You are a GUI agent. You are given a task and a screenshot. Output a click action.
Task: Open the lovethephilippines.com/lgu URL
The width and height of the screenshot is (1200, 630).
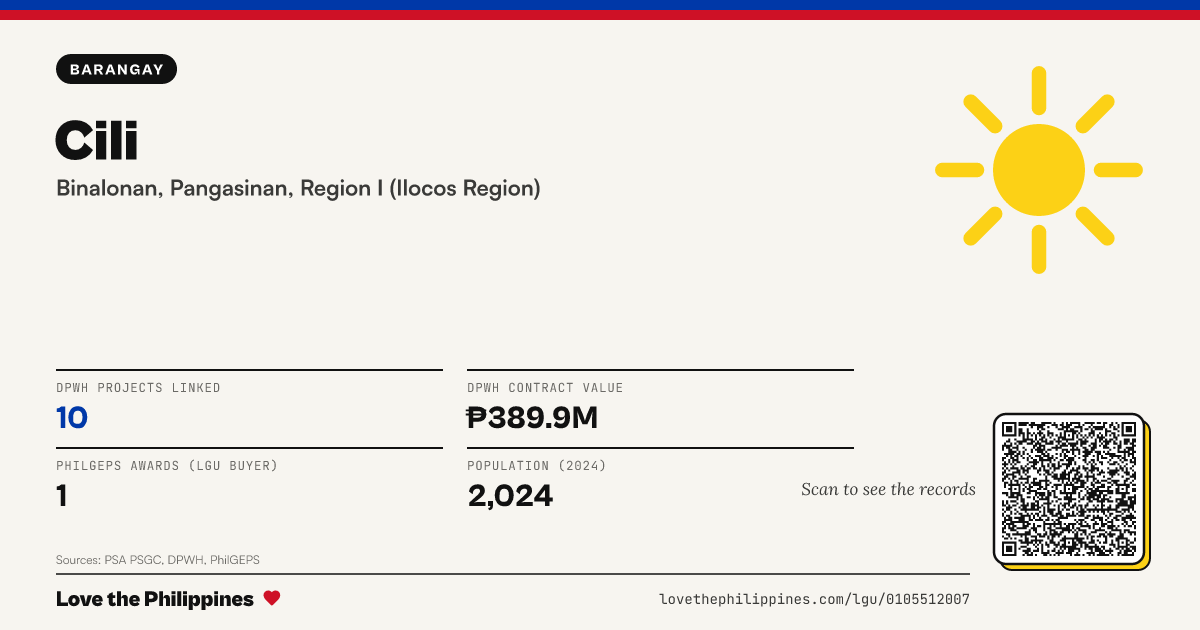(814, 599)
